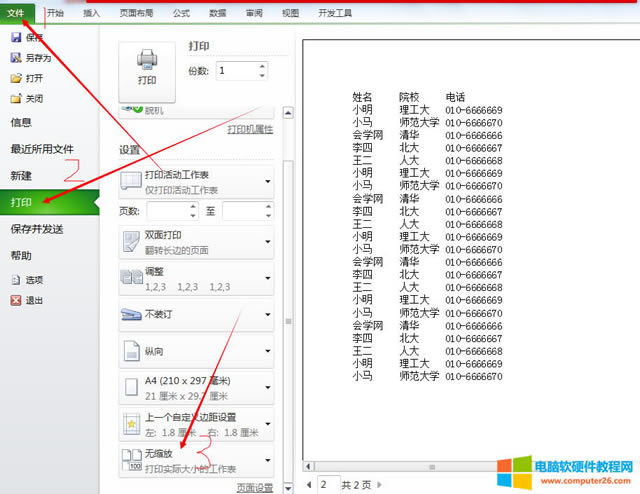Image resolution: width=640 pixels, height=494 pixels.
Task: Click the Save icon in sidebar
Action: pos(16,37)
